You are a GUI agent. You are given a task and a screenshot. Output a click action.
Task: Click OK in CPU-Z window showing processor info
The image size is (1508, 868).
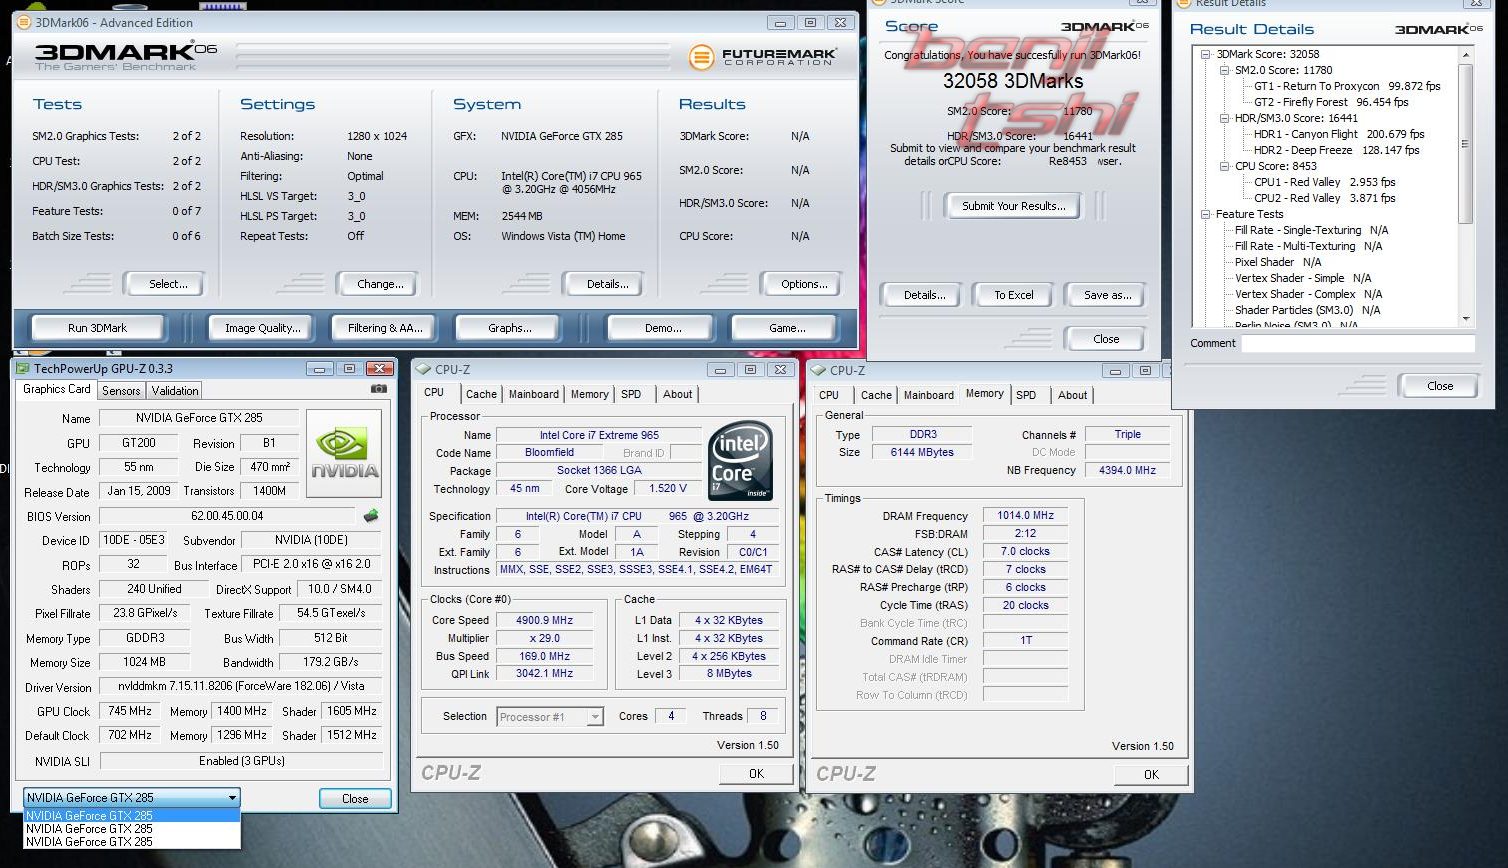[756, 773]
